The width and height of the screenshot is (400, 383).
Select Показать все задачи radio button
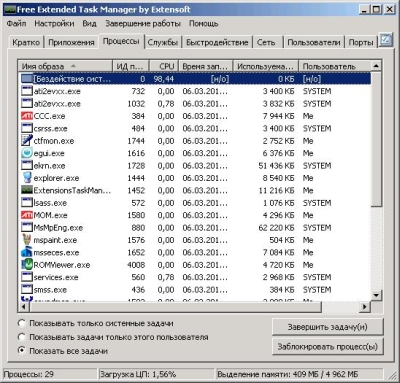22,351
